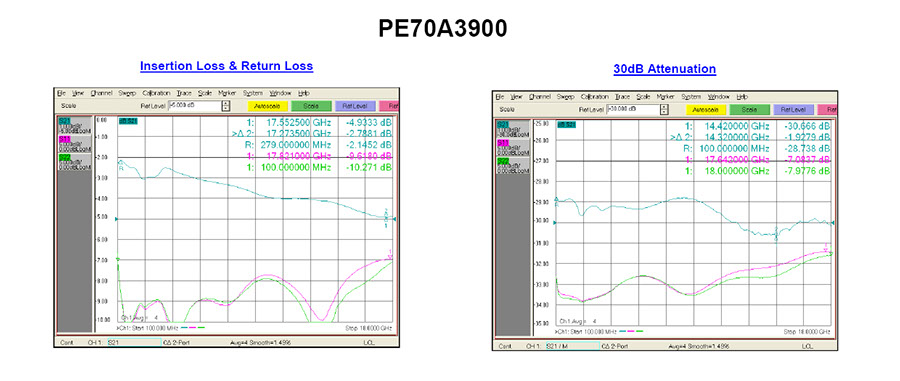Viewport: 900px width, 381px height.
Task: Open Marker menu in Insertion Loss window
Action: 227,93
